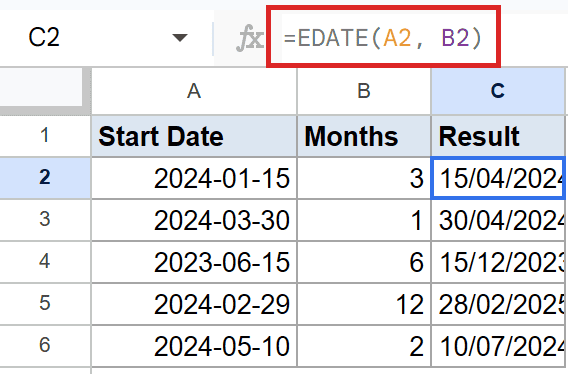This screenshot has height=374, width=568.
Task: Select Months cell with value 2
Action: pyautogui.click(x=364, y=345)
